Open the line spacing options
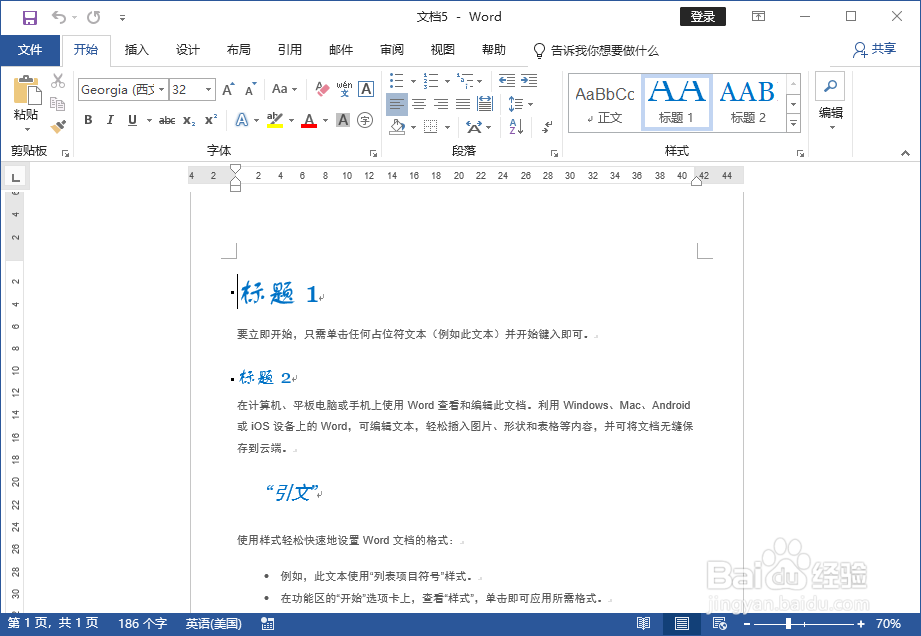921x636 pixels. point(520,105)
